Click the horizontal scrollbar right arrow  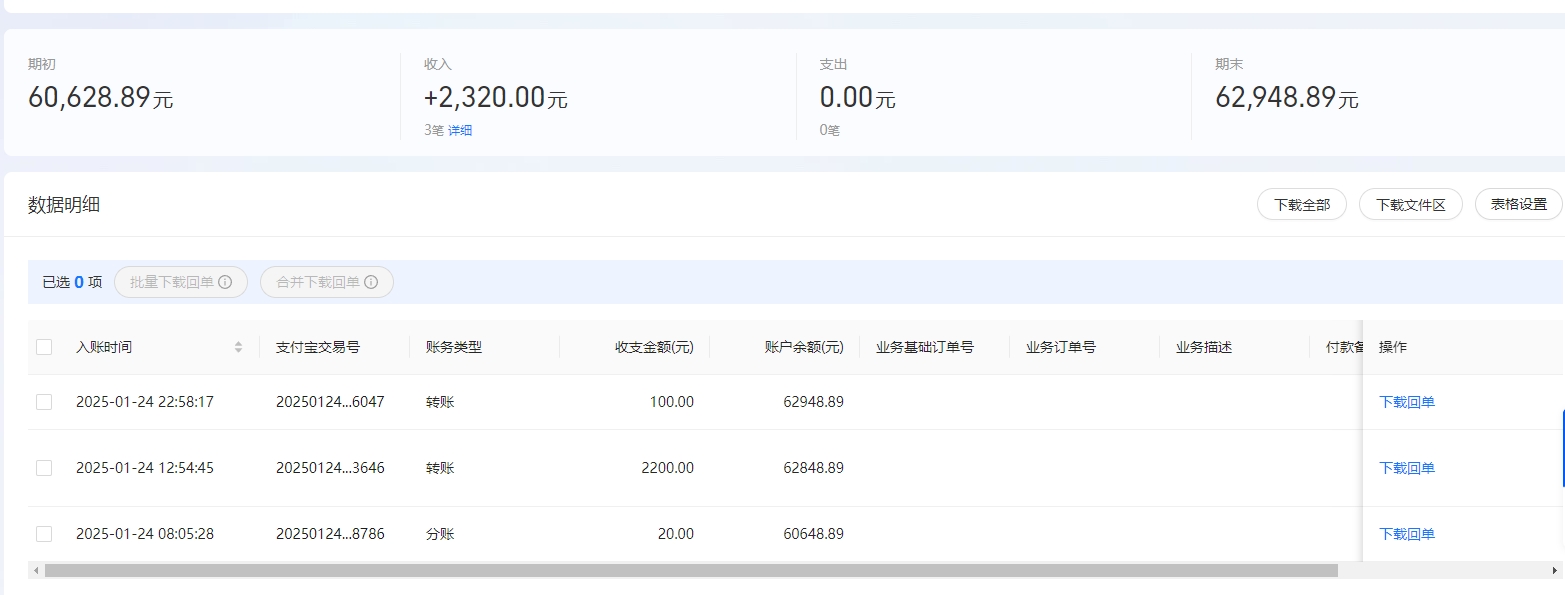1555,570
